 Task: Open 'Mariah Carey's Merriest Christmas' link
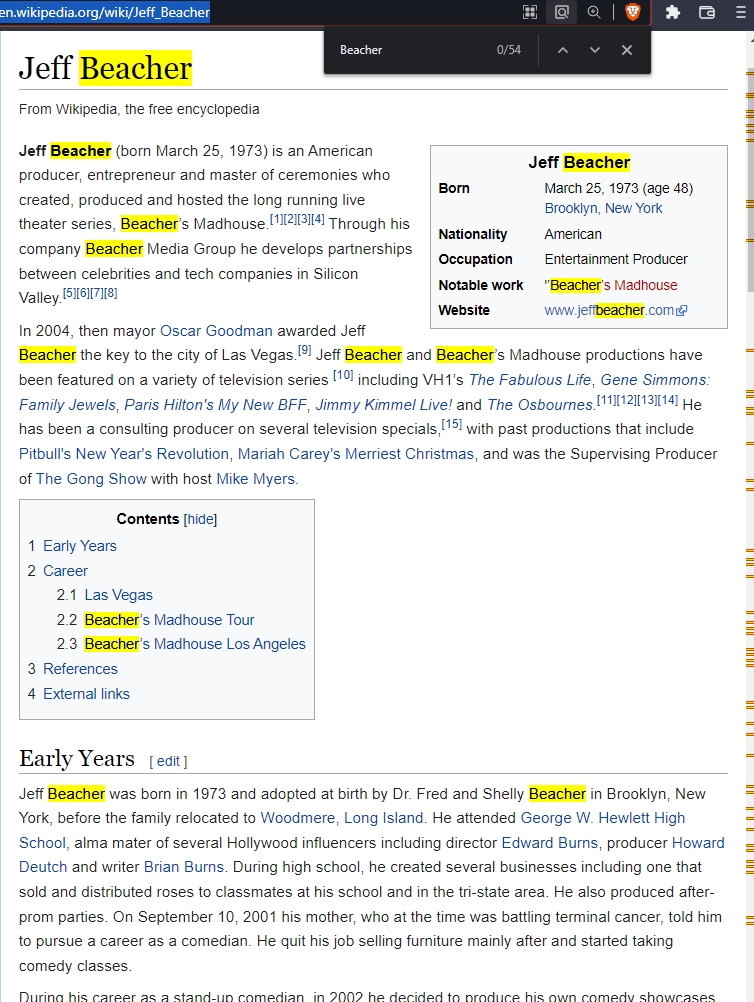(x=356, y=454)
